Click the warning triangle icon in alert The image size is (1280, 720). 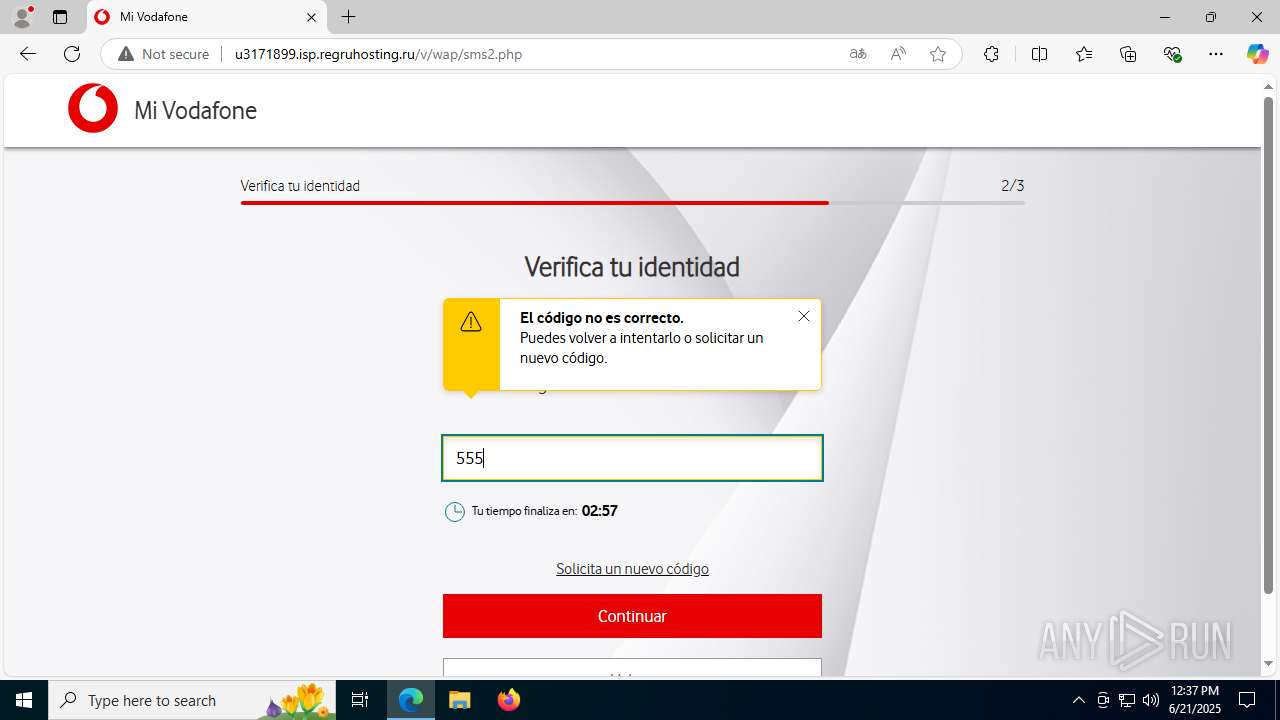(x=471, y=322)
